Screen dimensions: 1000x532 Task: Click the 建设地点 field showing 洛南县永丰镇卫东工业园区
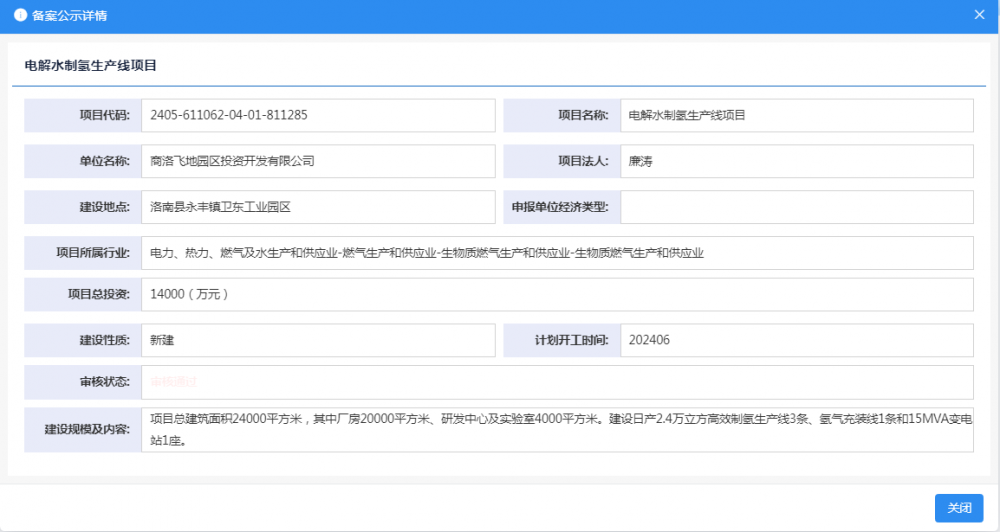click(318, 207)
